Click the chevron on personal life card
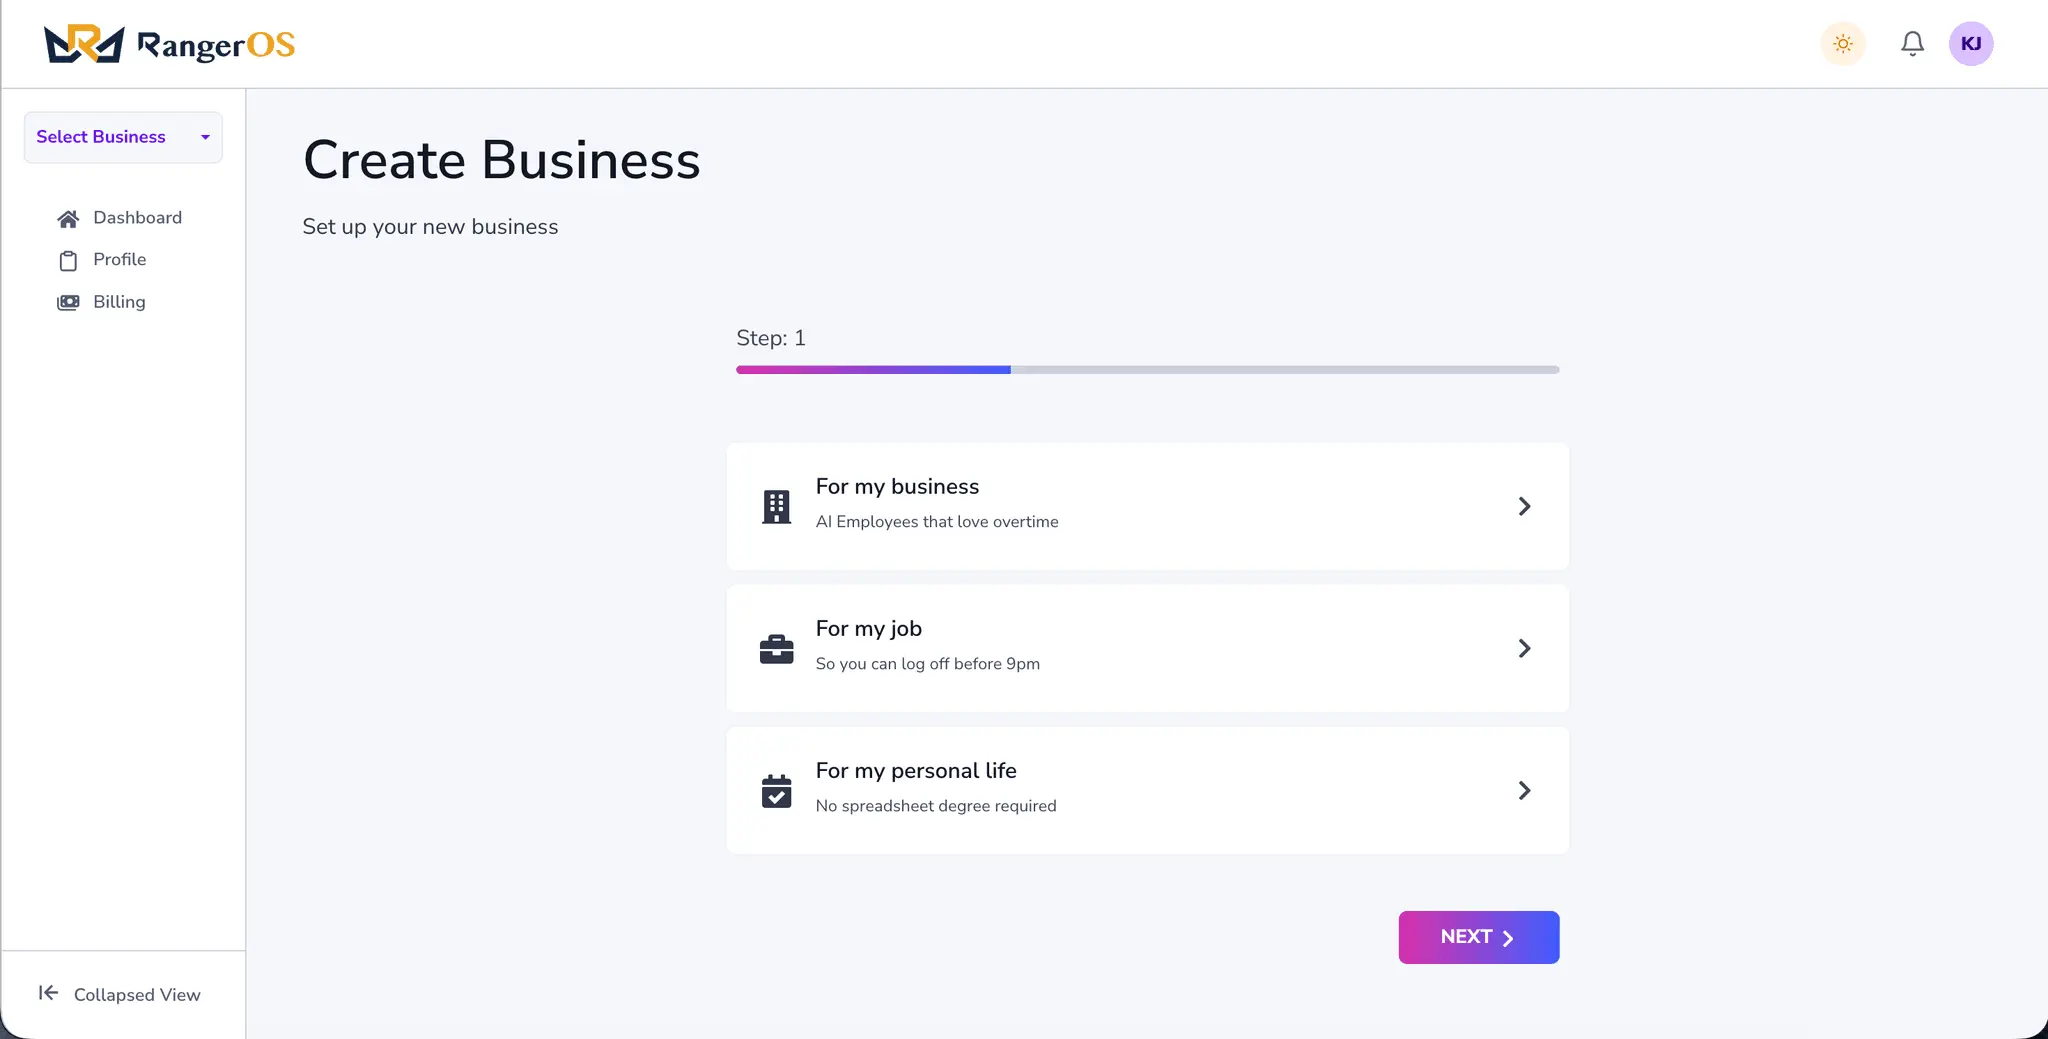The height and width of the screenshot is (1039, 2048). (1524, 791)
